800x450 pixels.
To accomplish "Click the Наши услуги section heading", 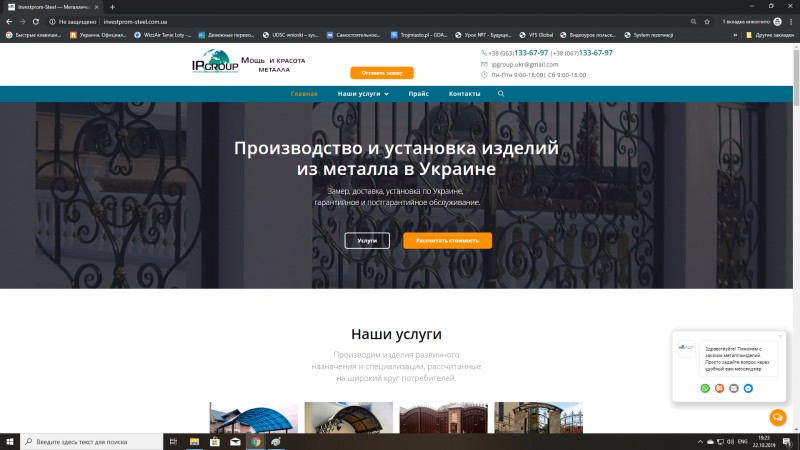I will pos(396,334).
